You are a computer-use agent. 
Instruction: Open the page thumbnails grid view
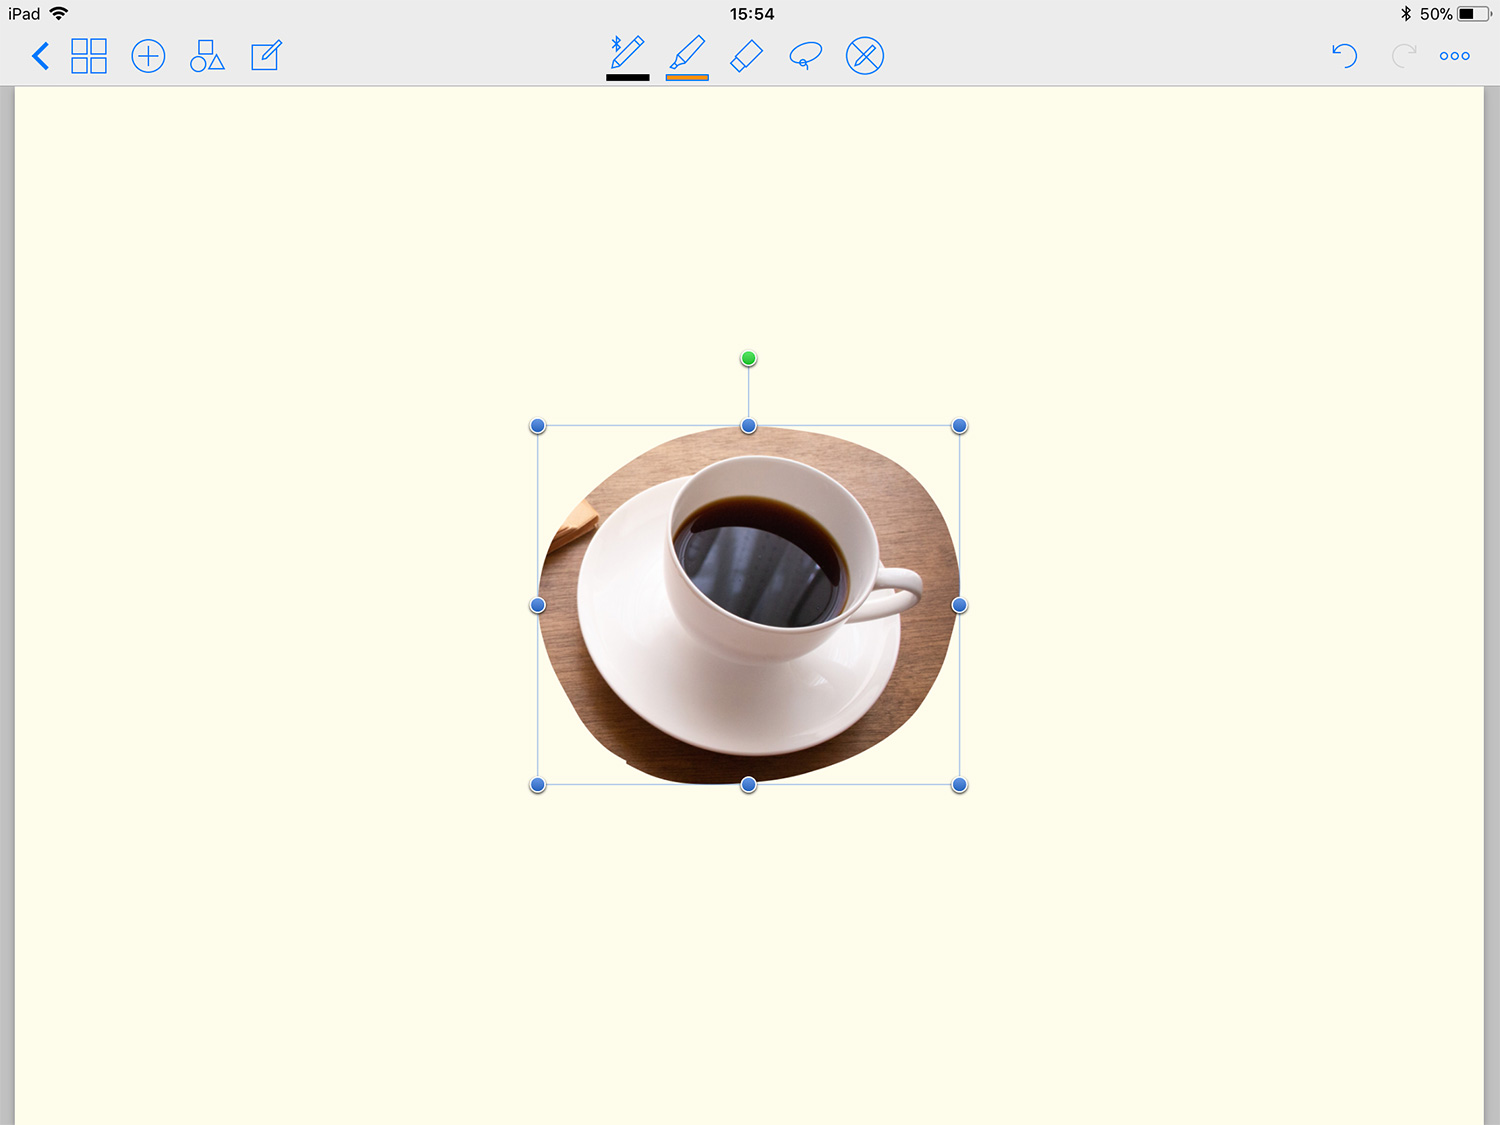click(x=89, y=56)
